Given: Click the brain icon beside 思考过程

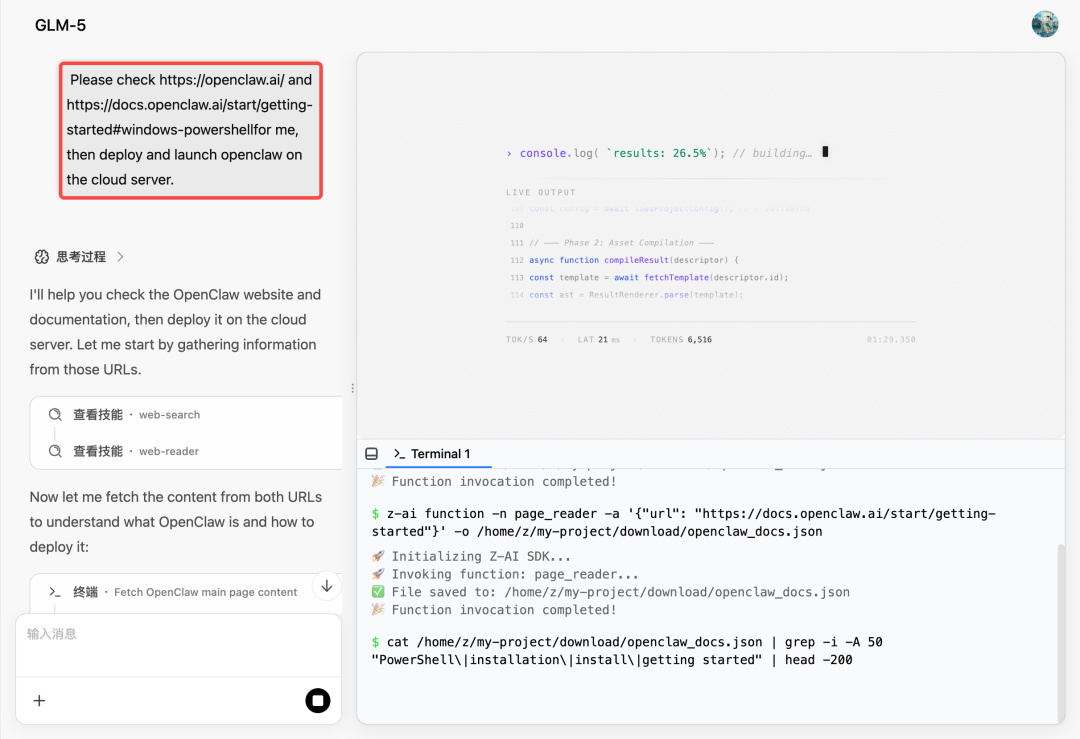Looking at the screenshot, I should point(41,257).
